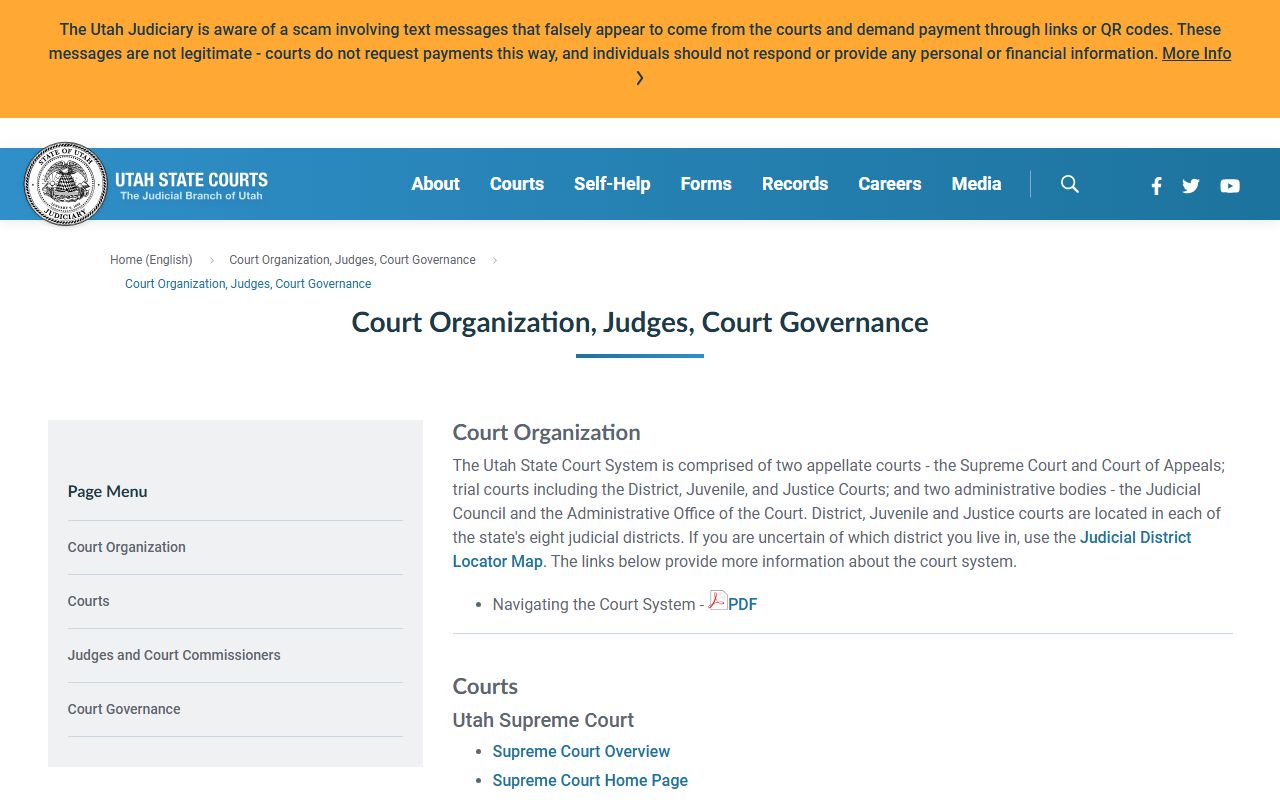Follow the More Info scam alert link
Image resolution: width=1280 pixels, height=800 pixels.
1197,54
